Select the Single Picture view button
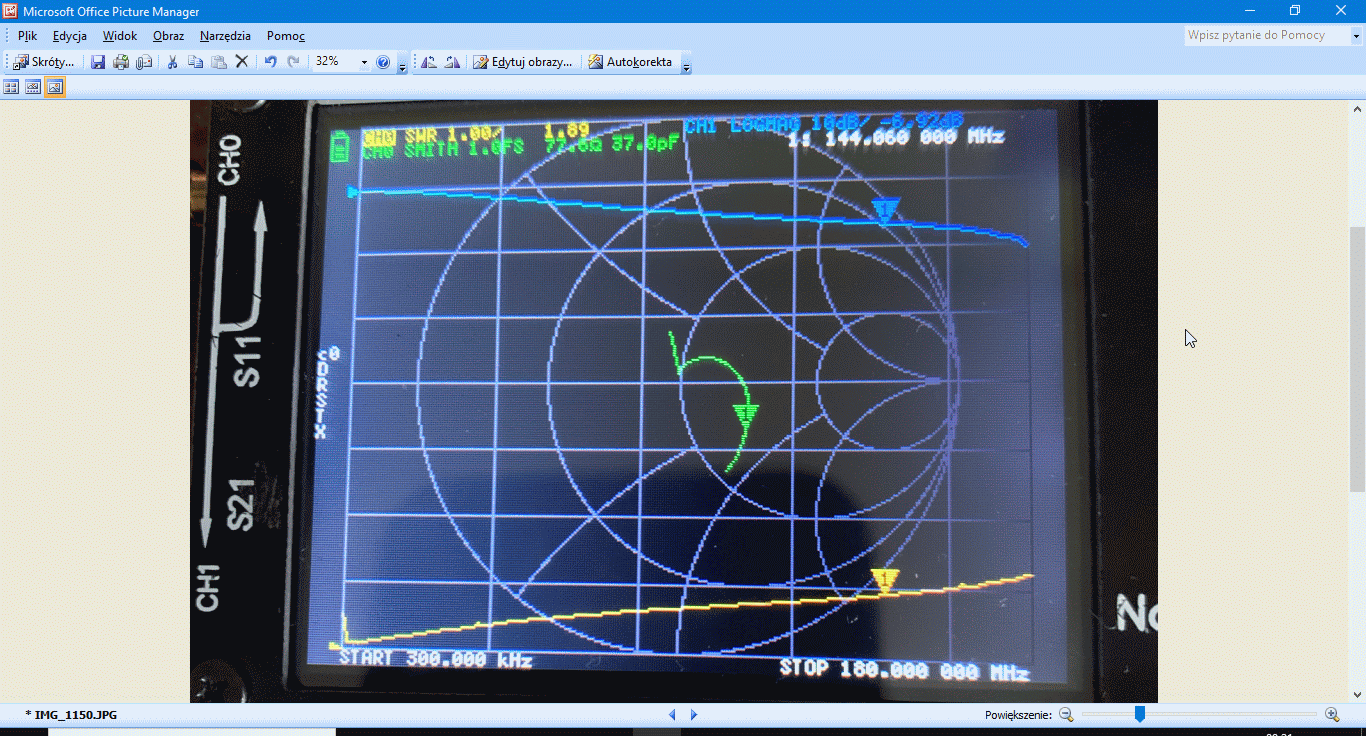Viewport: 1366px width, 736px height. (x=55, y=87)
